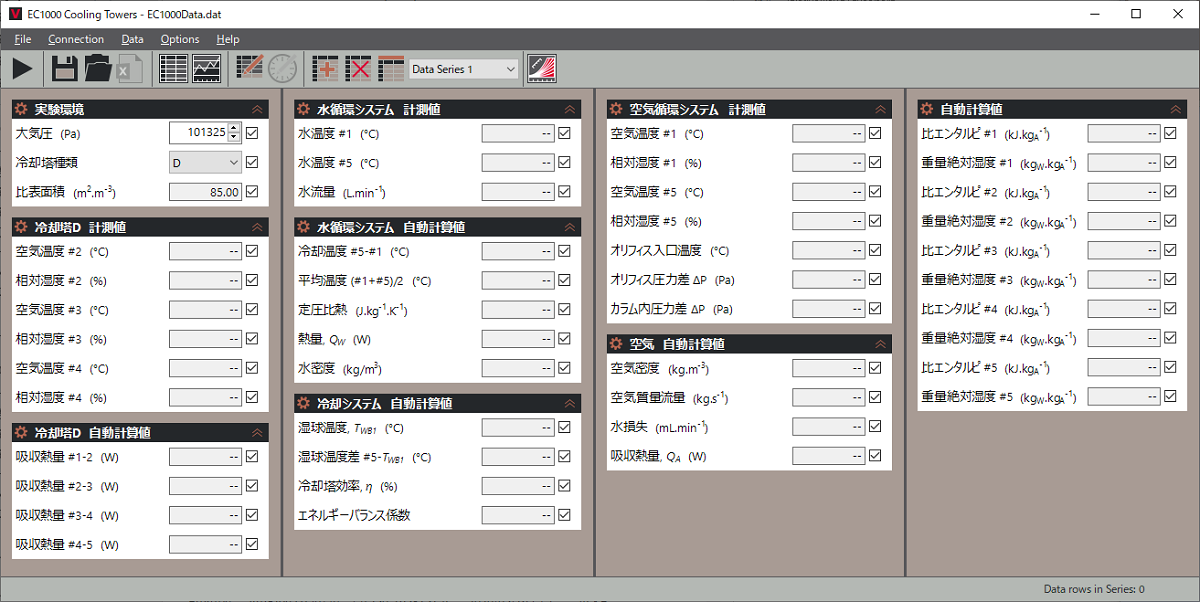This screenshot has height=602, width=1200.
Task: Click the gear icon of 冷却塔D 計測値
Action: 21,227
